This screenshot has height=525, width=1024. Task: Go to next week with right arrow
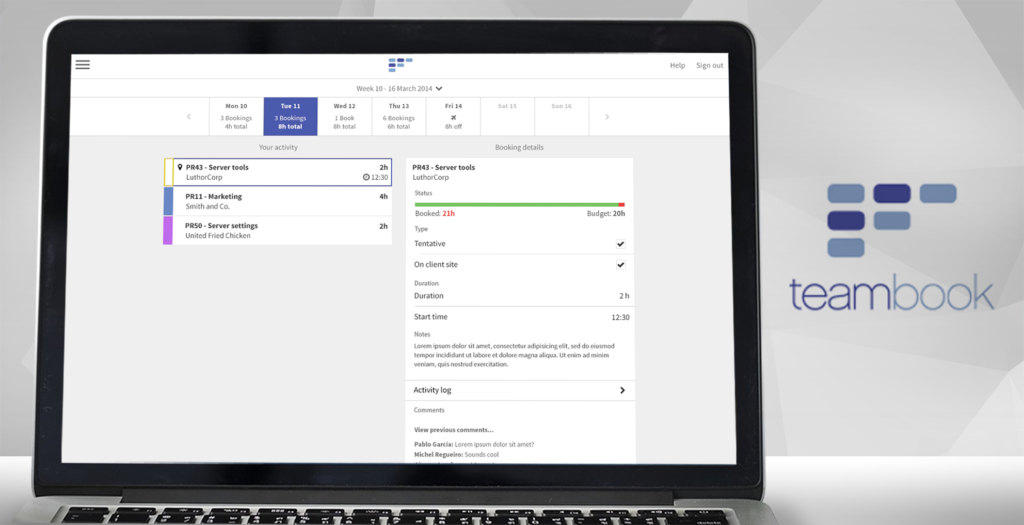pos(606,117)
